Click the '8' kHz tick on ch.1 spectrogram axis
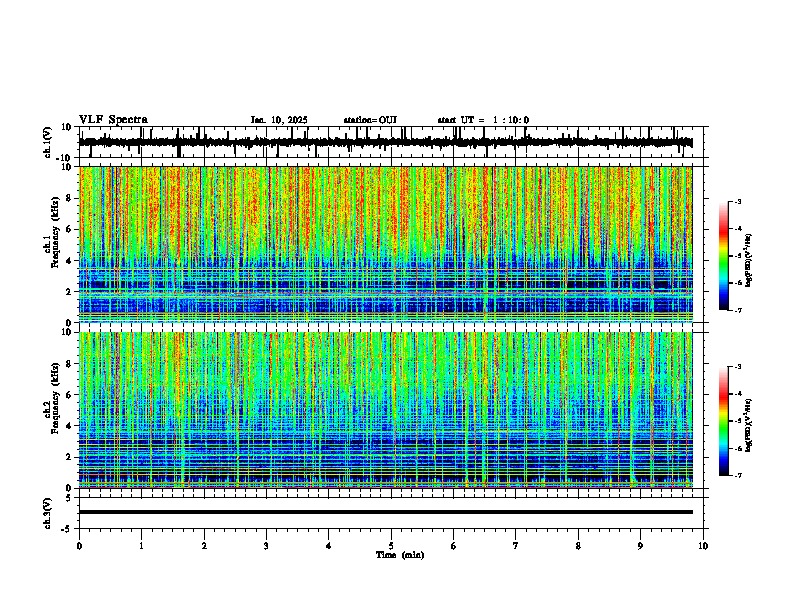 click(x=69, y=198)
